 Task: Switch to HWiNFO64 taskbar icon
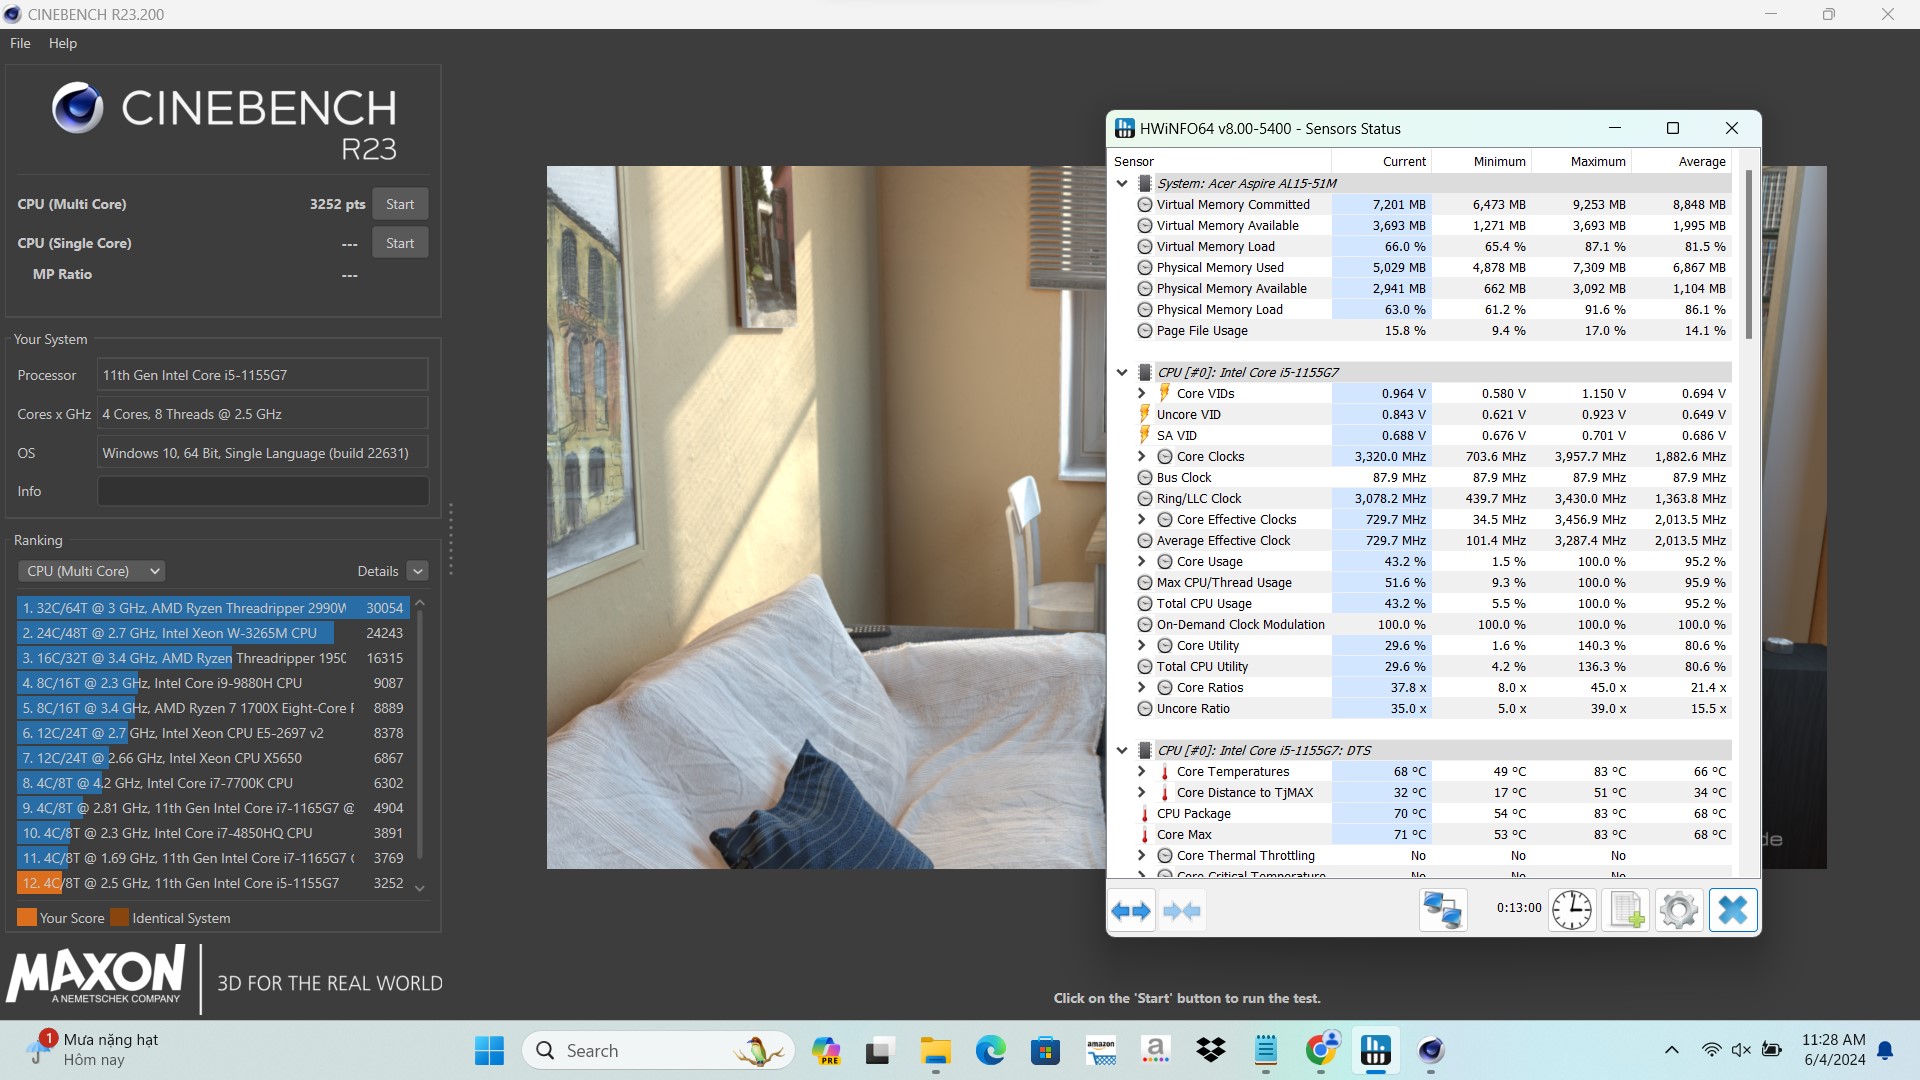pos(1376,1050)
